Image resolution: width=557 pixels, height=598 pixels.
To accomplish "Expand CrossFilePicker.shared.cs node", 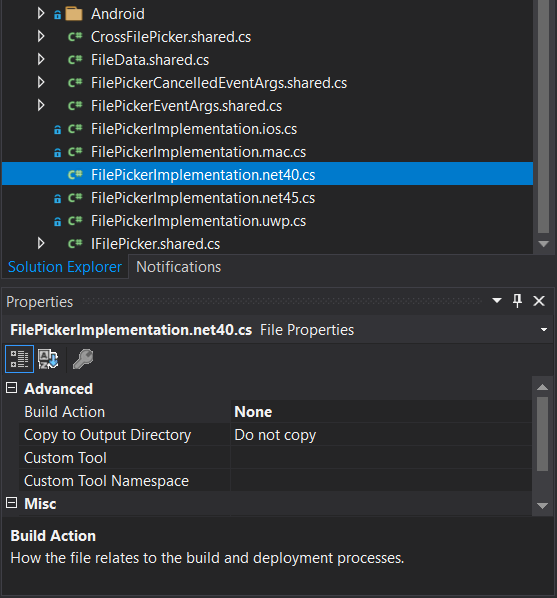I will [41, 37].
